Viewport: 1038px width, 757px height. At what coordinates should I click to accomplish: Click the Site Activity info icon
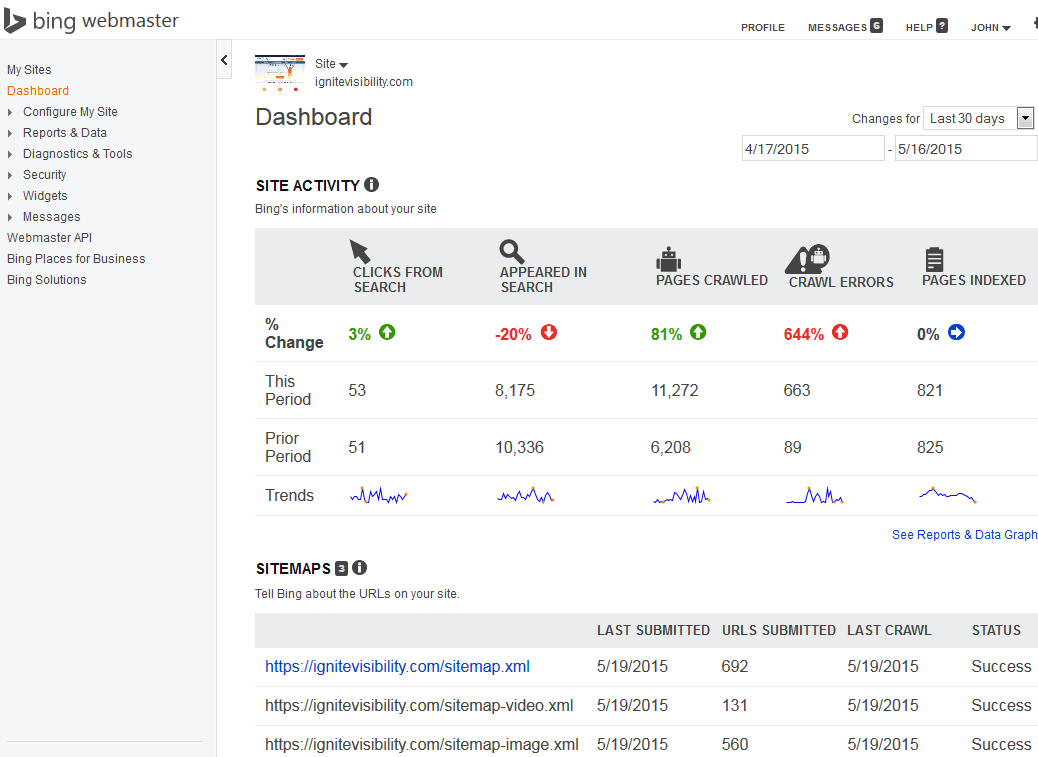371,185
